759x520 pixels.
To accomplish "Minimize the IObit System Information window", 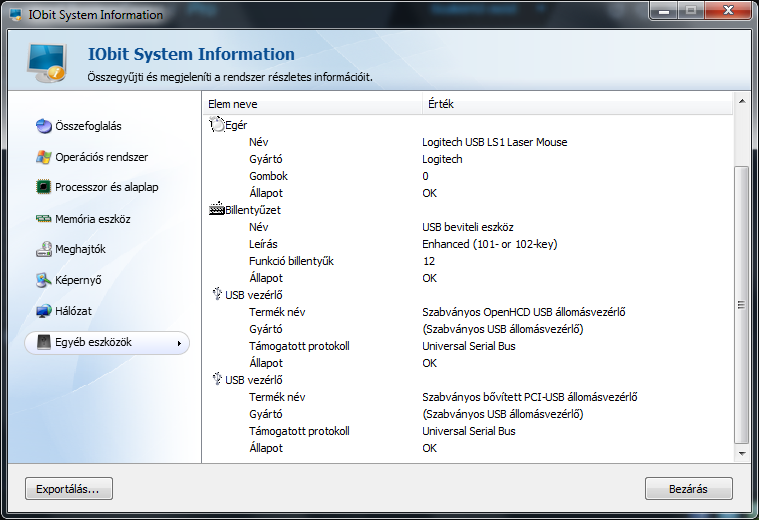I will (x=664, y=11).
